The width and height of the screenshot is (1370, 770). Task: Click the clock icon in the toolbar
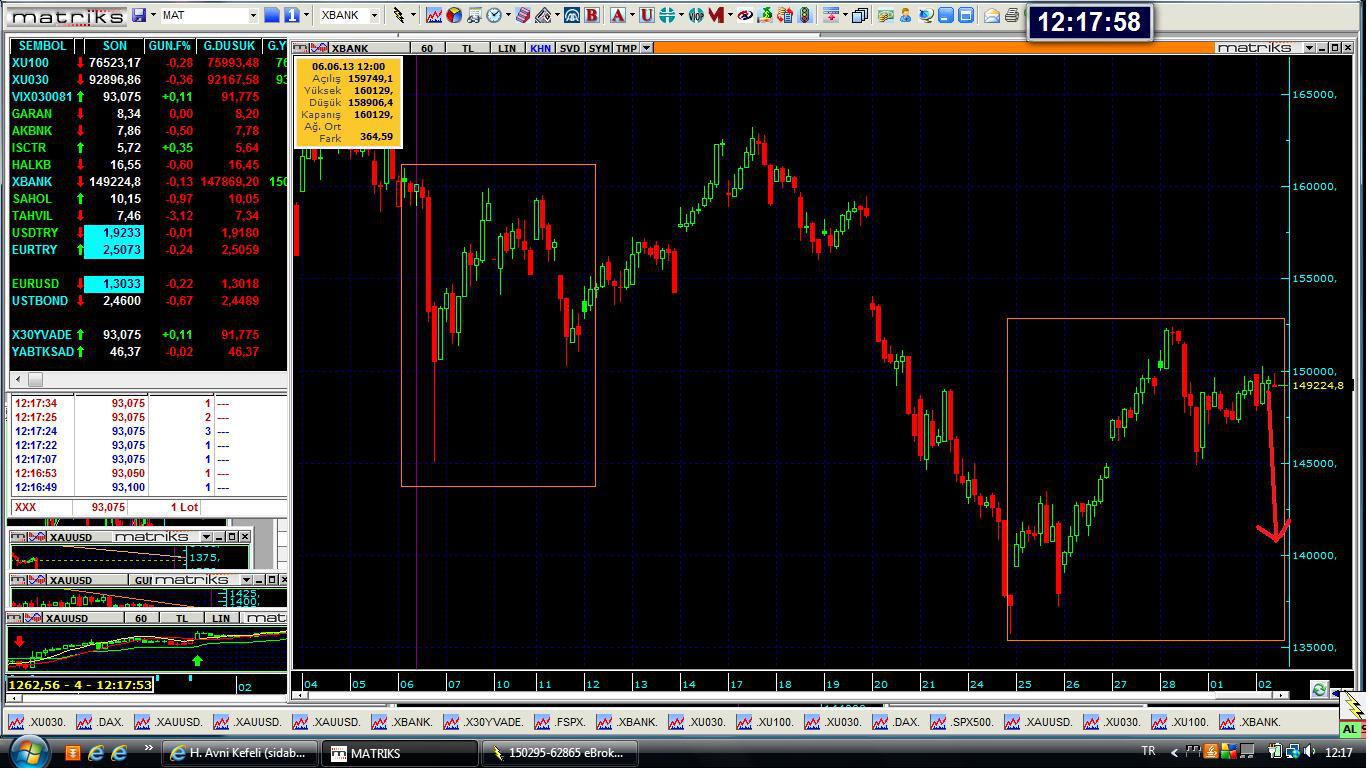pyautogui.click(x=494, y=15)
